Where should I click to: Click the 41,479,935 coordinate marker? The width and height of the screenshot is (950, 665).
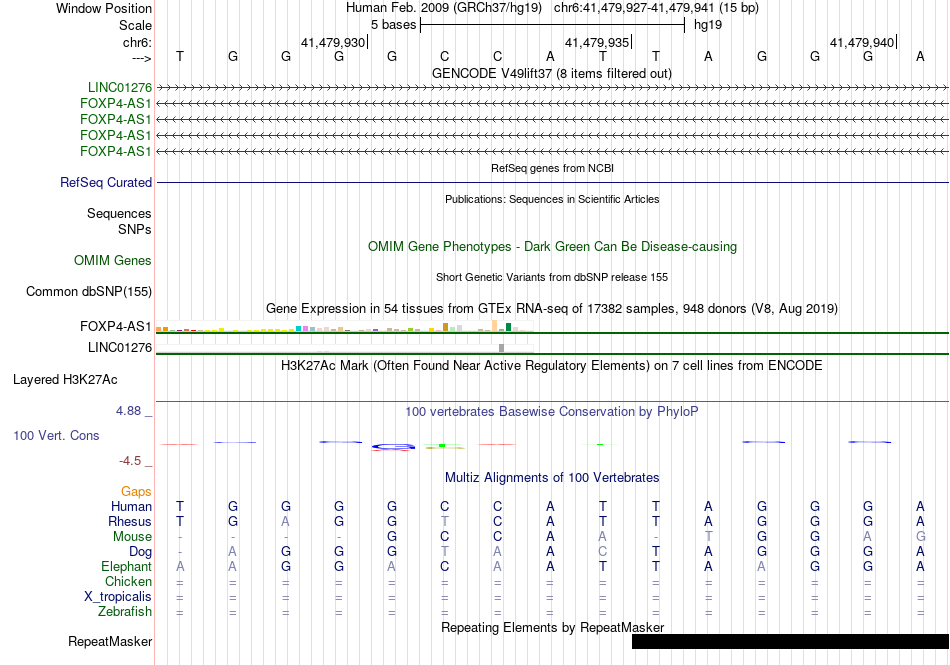pyautogui.click(x=597, y=42)
